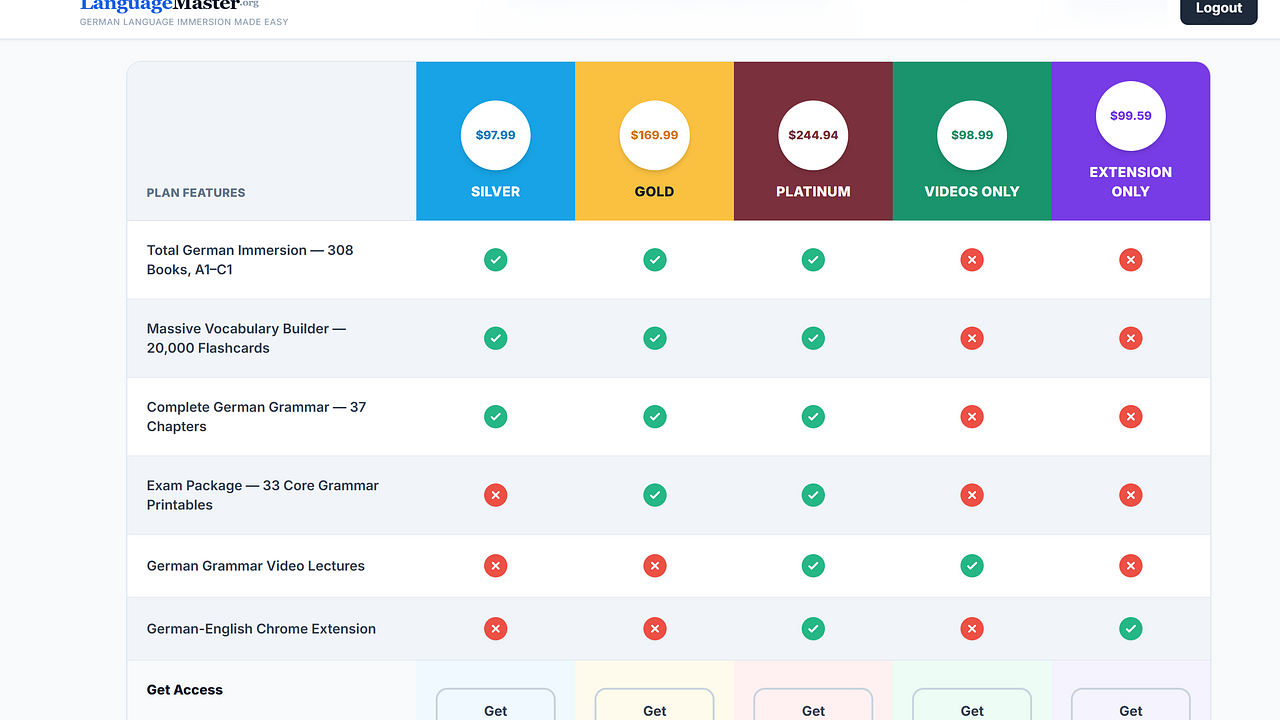Click Gold cross for Chrome Extension row
Screen dimensions: 1280x720
click(654, 629)
